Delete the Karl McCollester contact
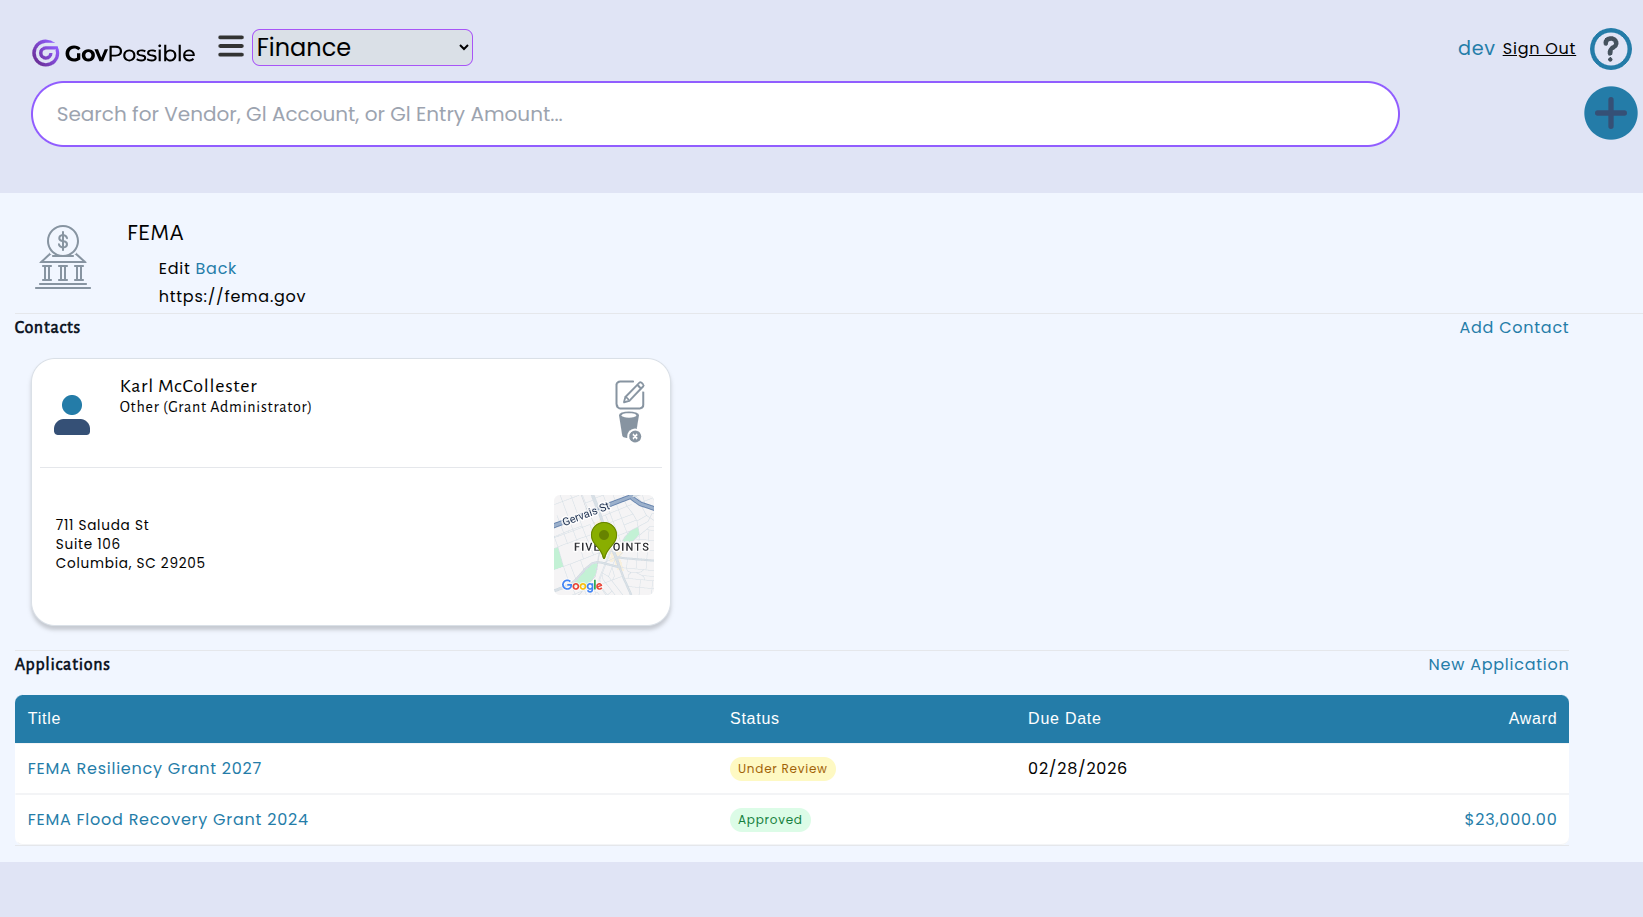 [x=630, y=427]
